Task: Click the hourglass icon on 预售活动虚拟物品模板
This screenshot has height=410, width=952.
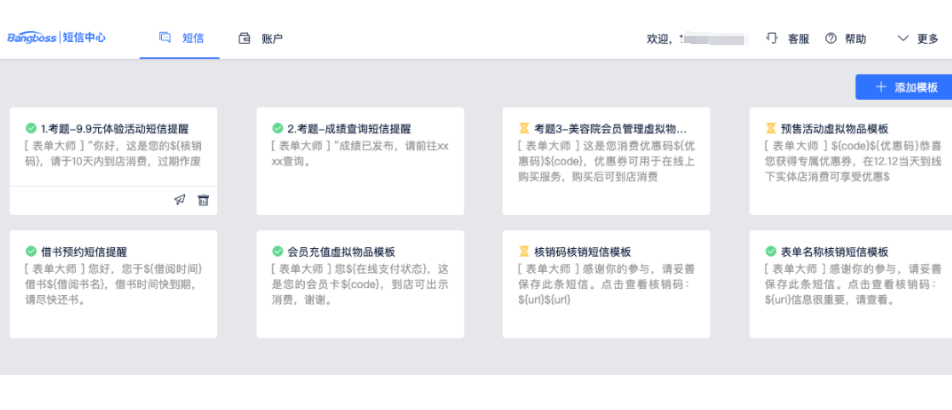Action: point(770,128)
